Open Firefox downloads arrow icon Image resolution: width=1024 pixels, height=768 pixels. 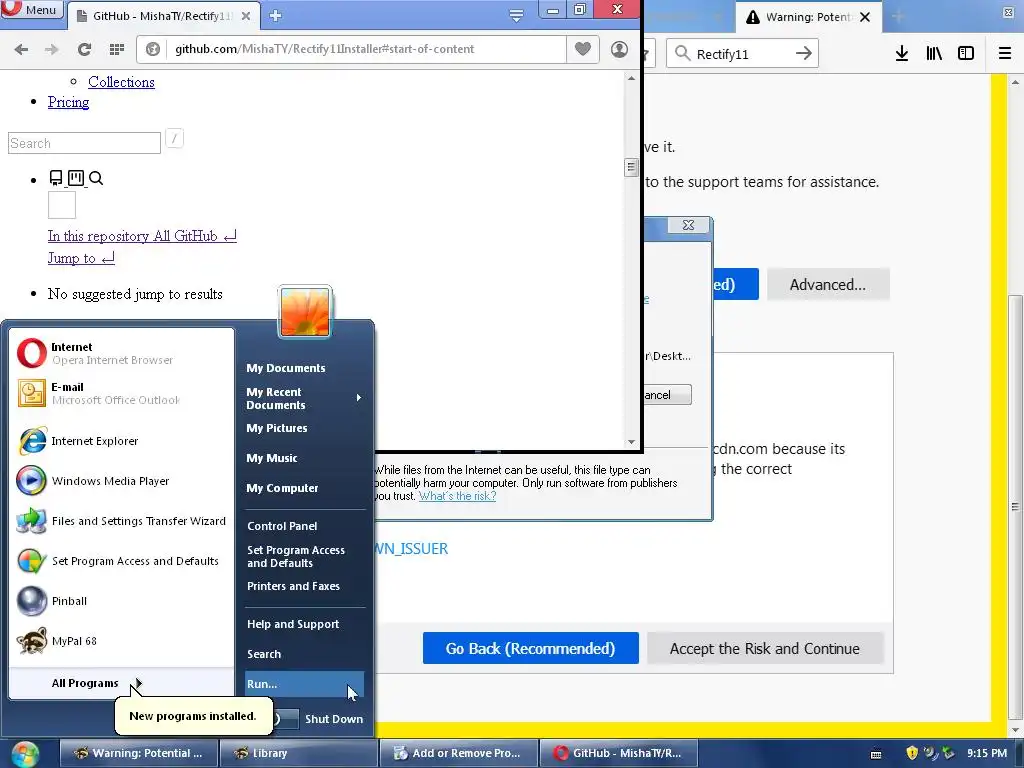(x=901, y=54)
